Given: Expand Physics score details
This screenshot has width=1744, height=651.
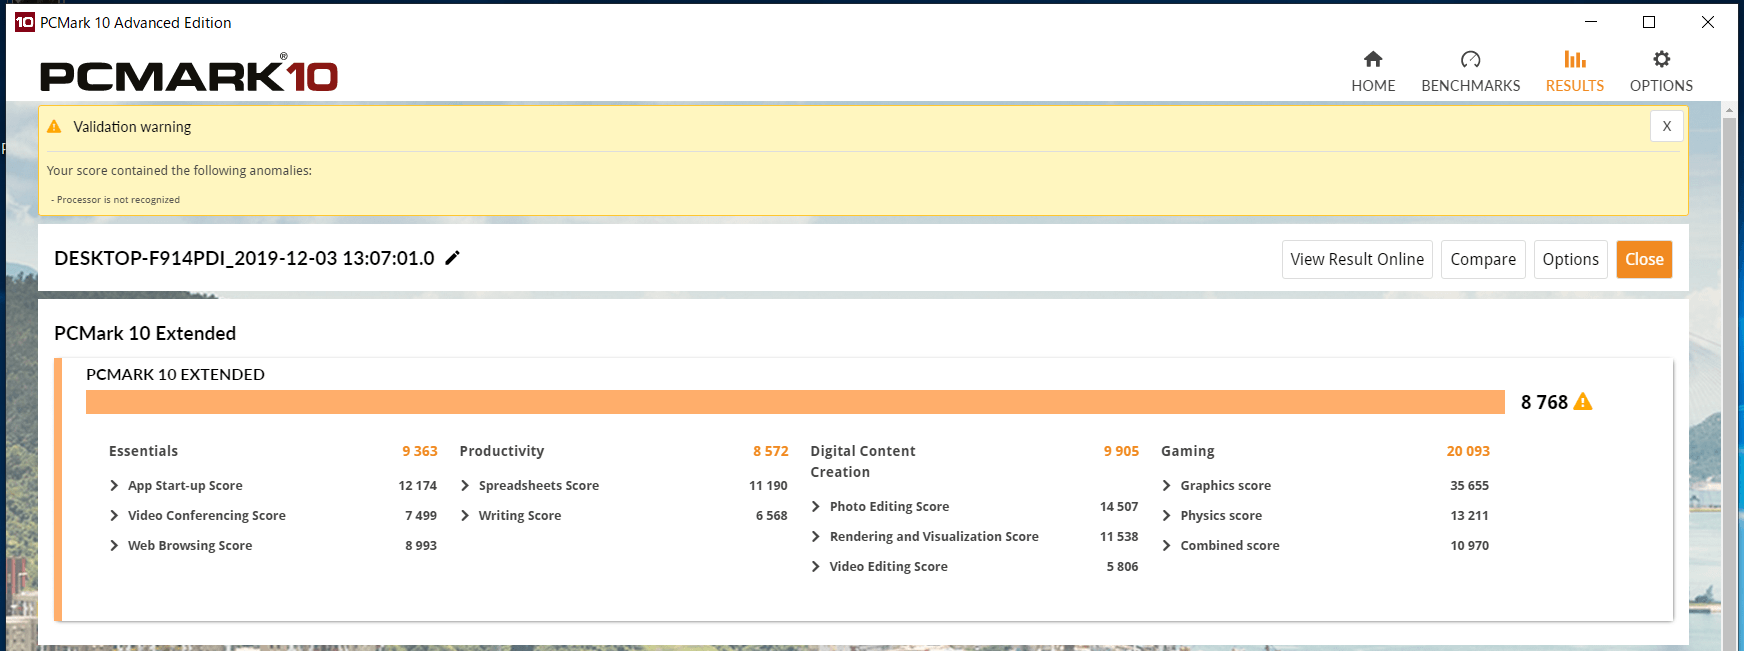Looking at the screenshot, I should click(1167, 516).
